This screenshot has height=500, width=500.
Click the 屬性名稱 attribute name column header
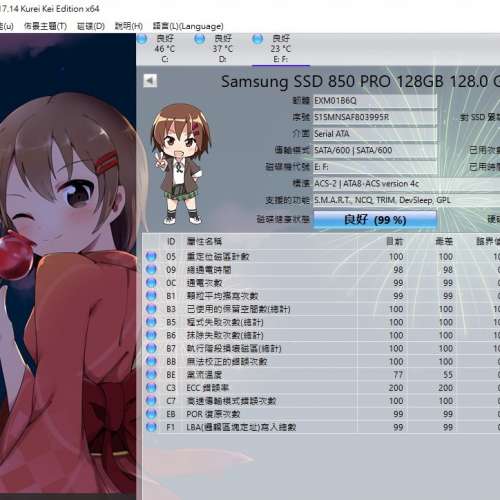point(204,241)
